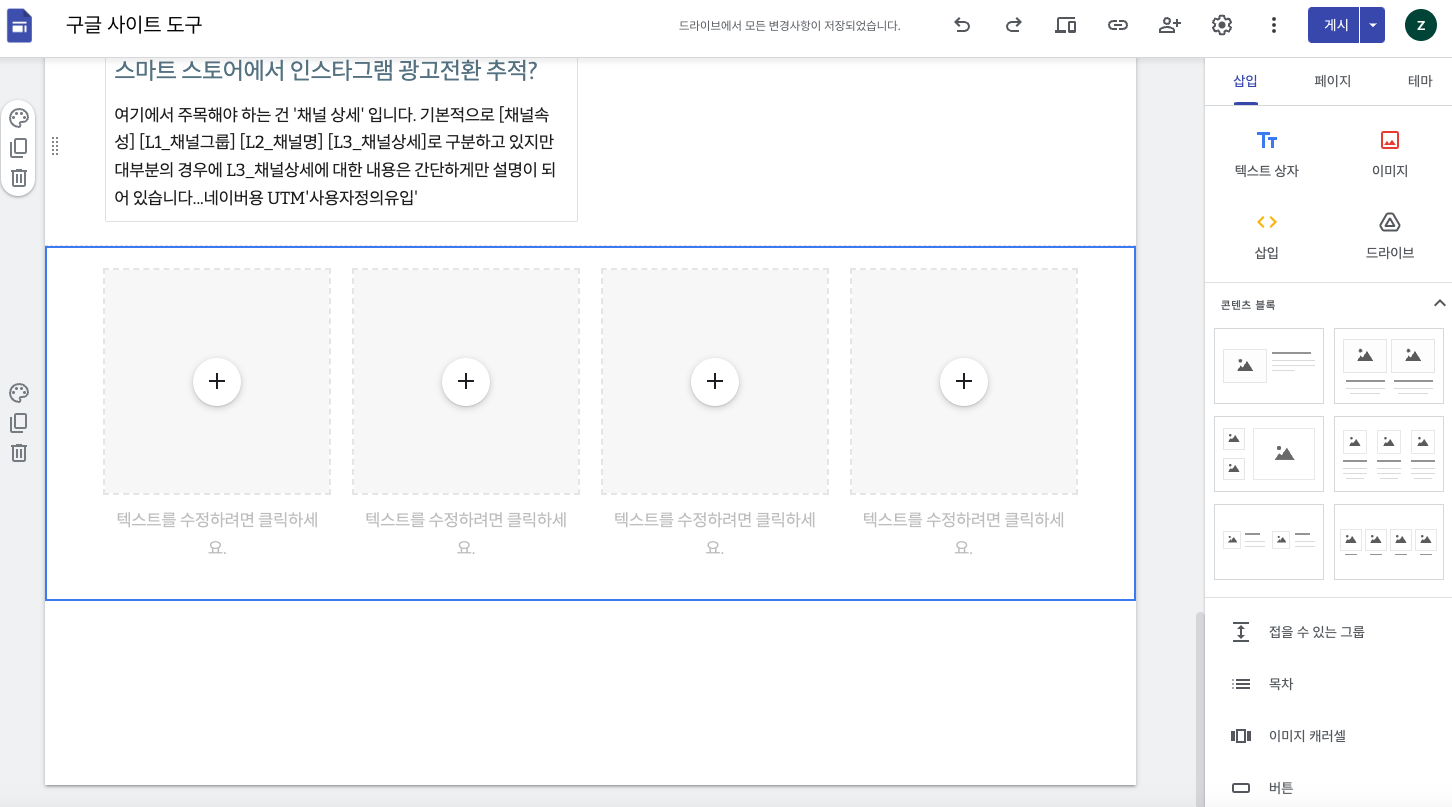Select the heading 스마트 스토어에서 인스타그램 광고전환 추적?
Screen dimensions: 1452x807
click(326, 70)
